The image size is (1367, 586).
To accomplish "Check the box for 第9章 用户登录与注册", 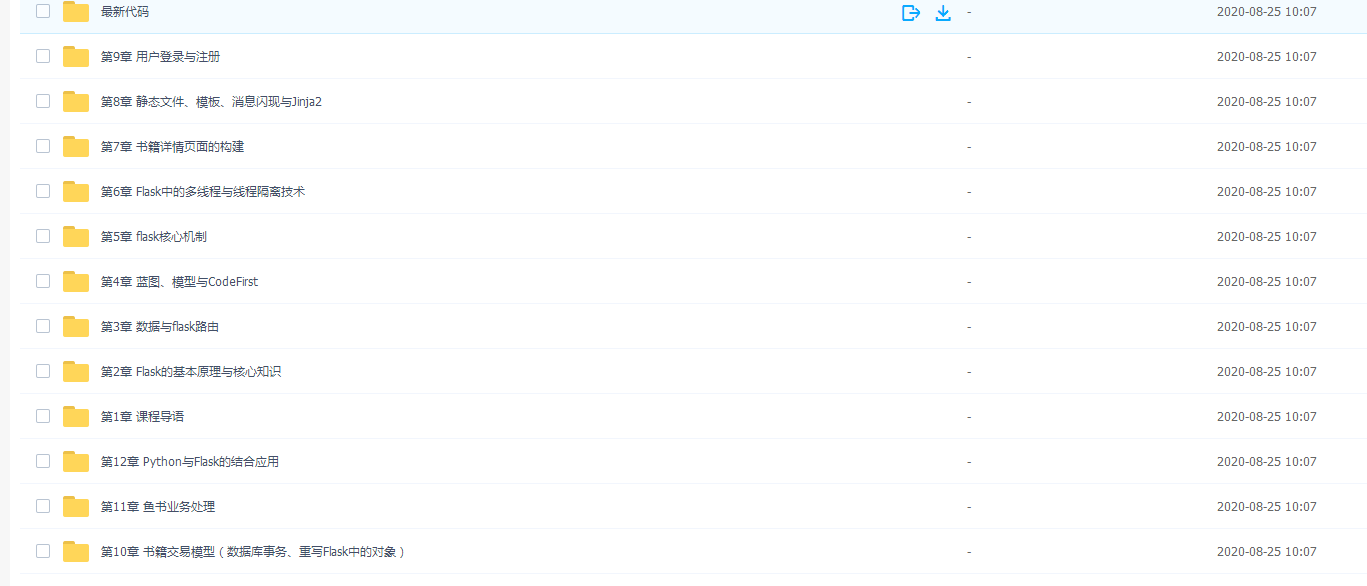I will [43, 56].
